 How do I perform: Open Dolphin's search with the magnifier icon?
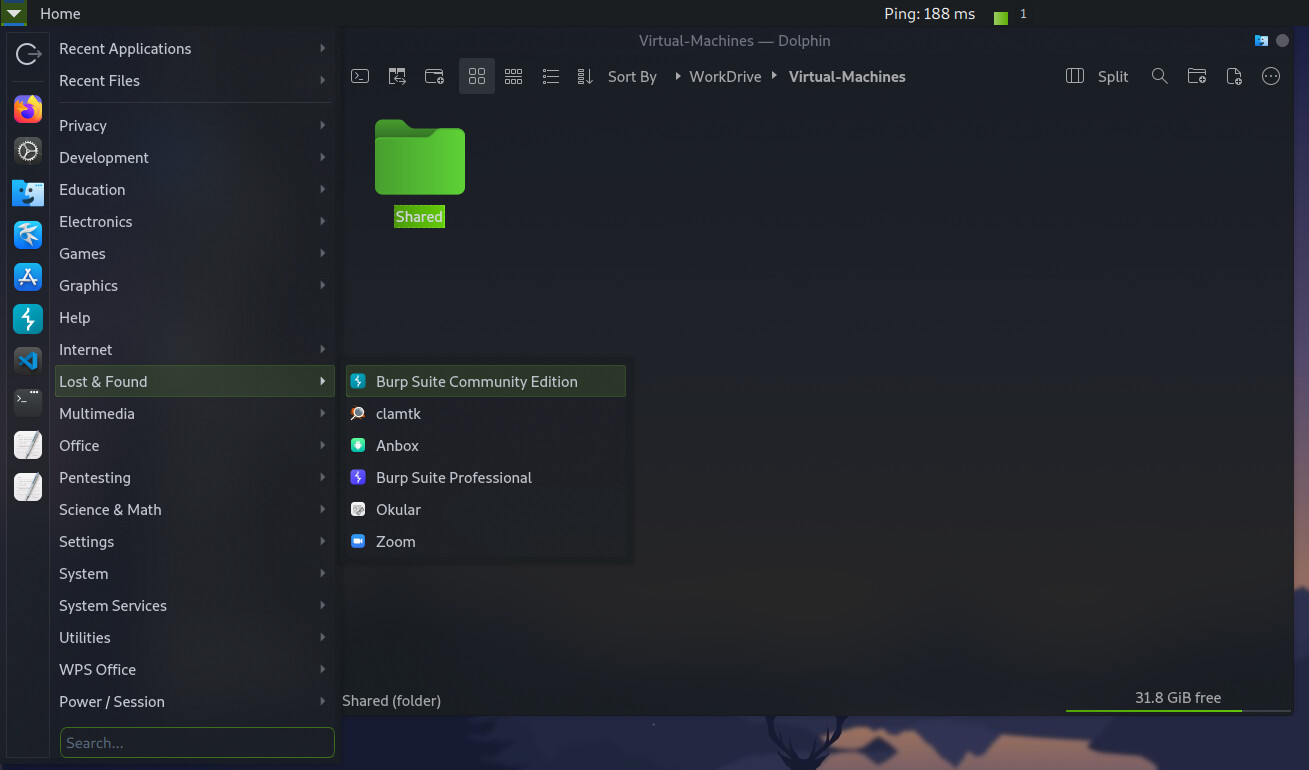1159,76
